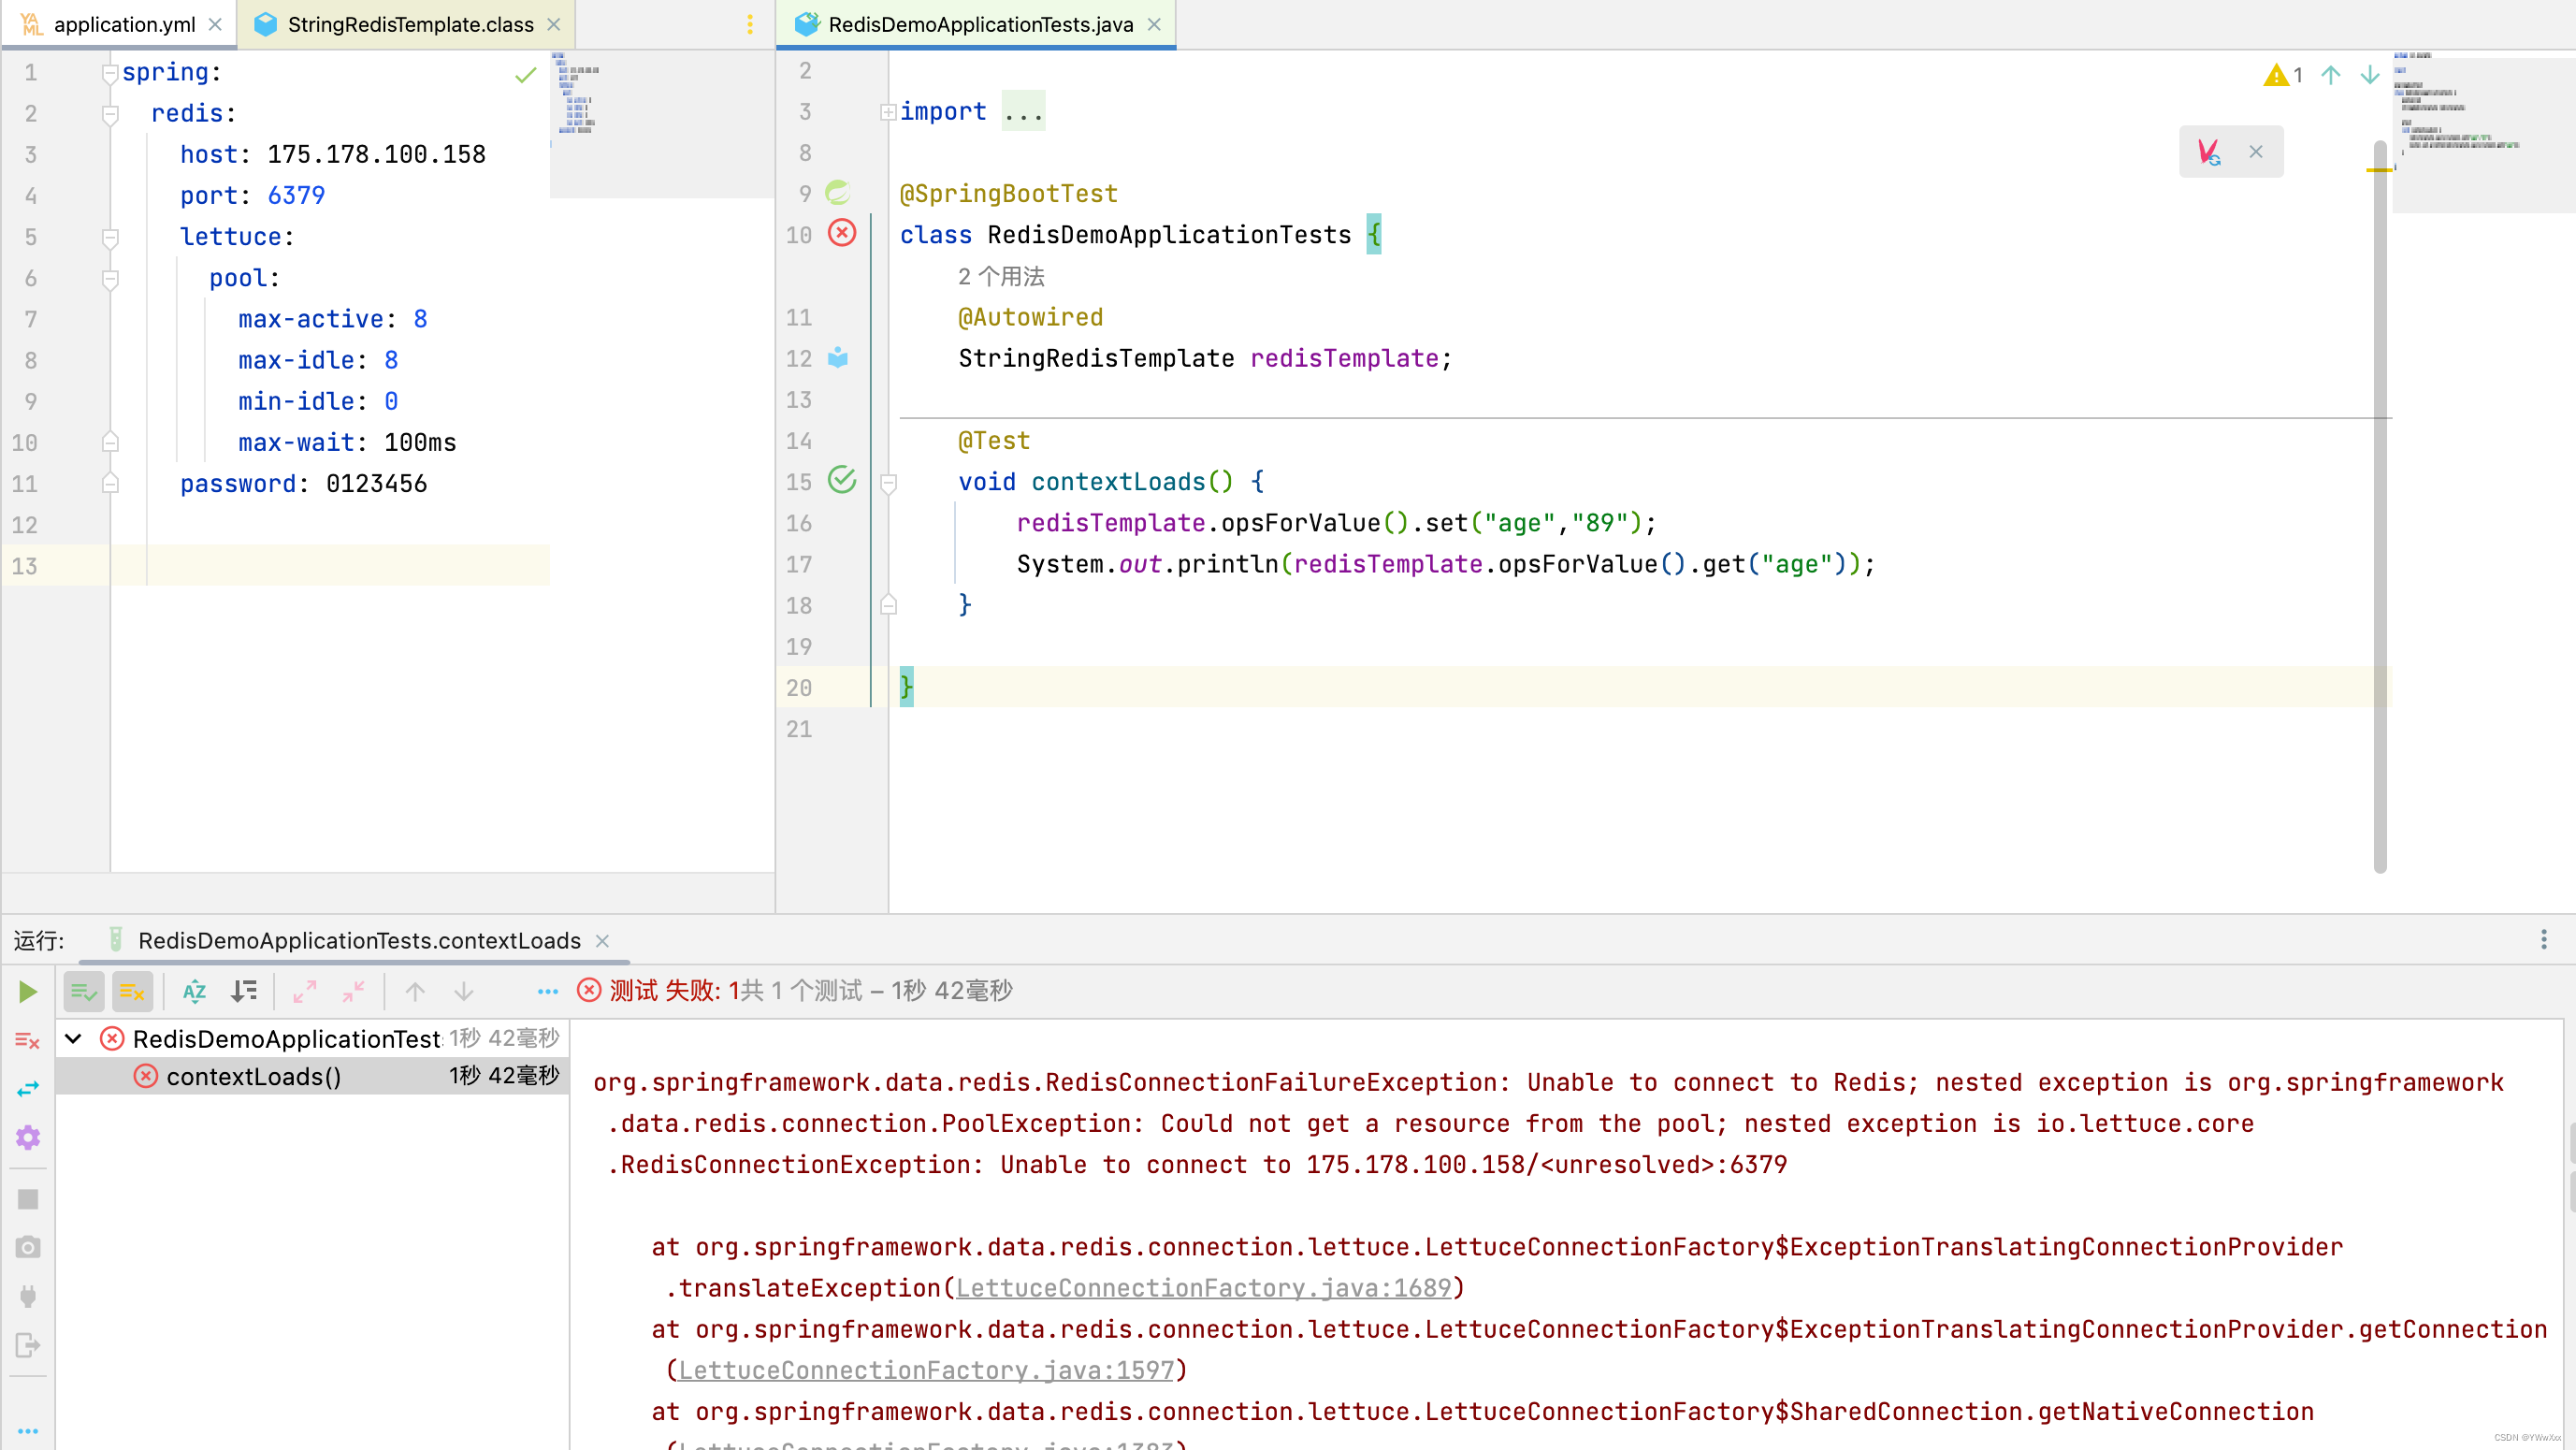Show the 2 usages of RedisDemoApplicationTests
Viewport: 2576px width, 1450px height.
click(998, 276)
